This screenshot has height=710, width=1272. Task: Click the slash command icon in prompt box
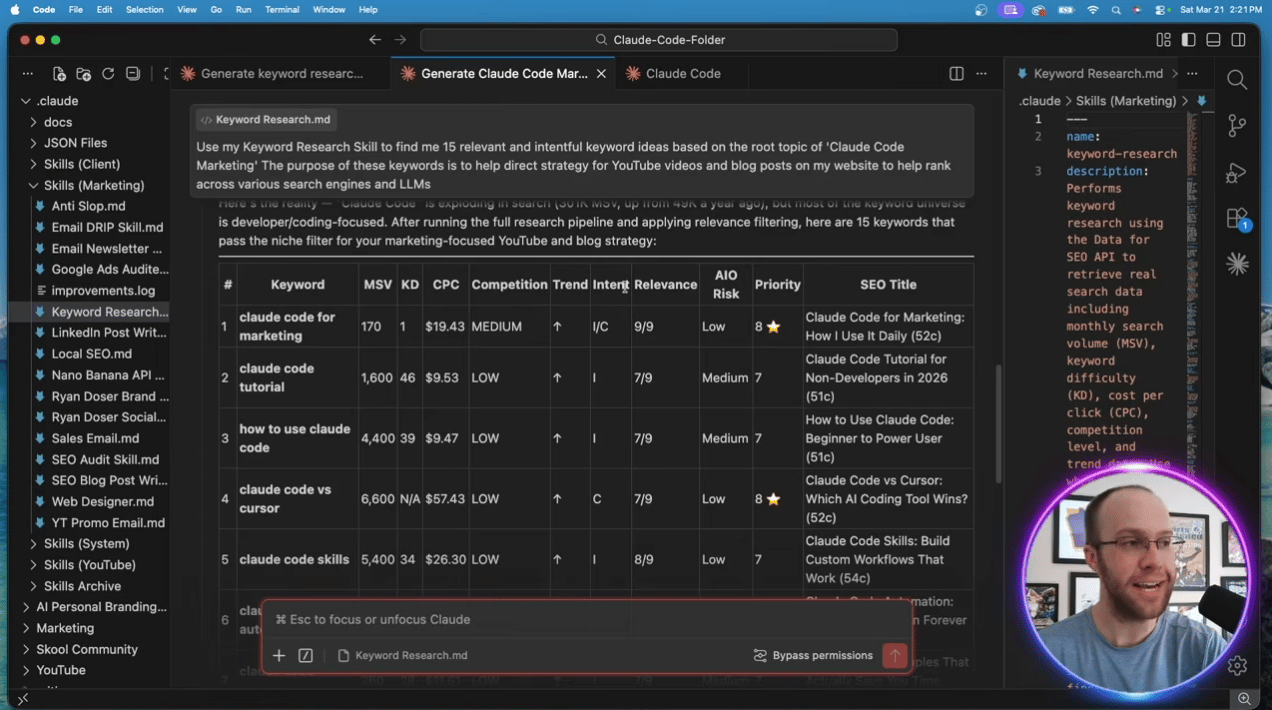(x=306, y=656)
